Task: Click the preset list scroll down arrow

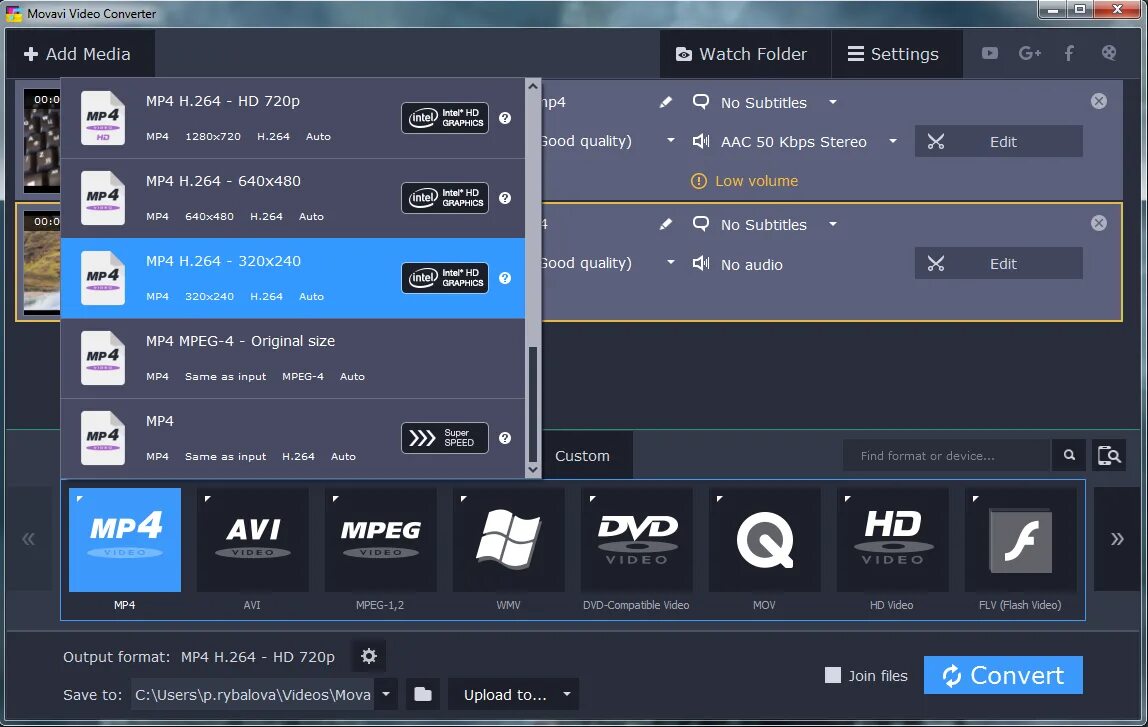Action: pos(533,469)
